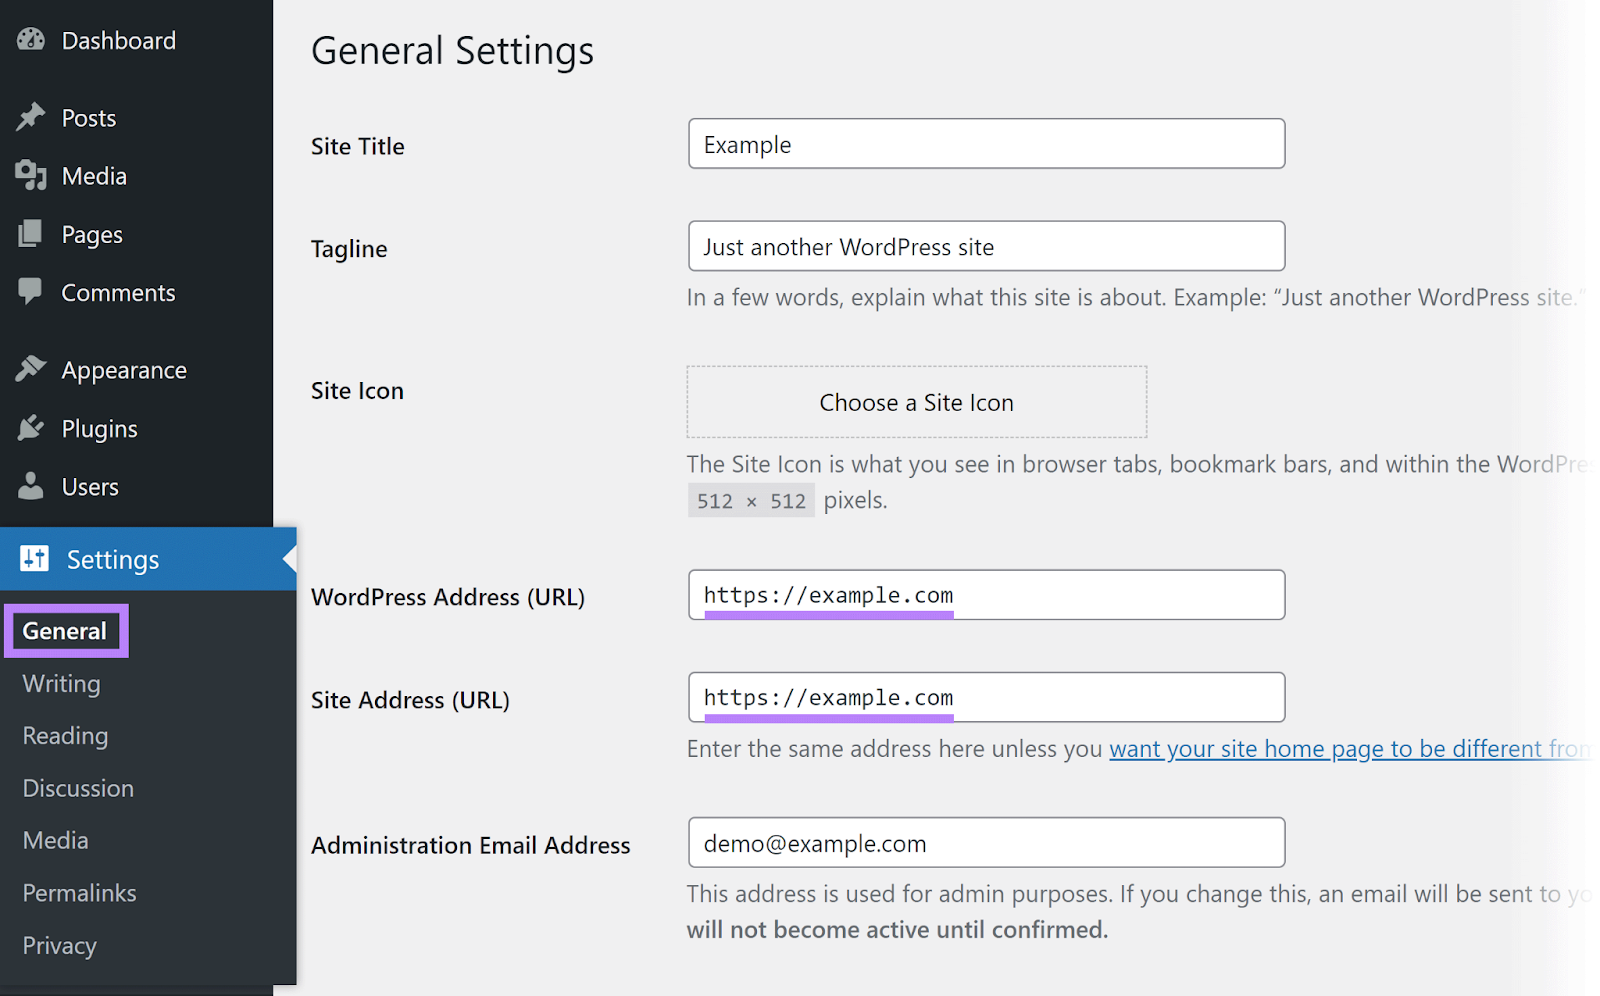The image size is (1600, 996).
Task: Select the Tagline text box
Action: [x=986, y=246]
